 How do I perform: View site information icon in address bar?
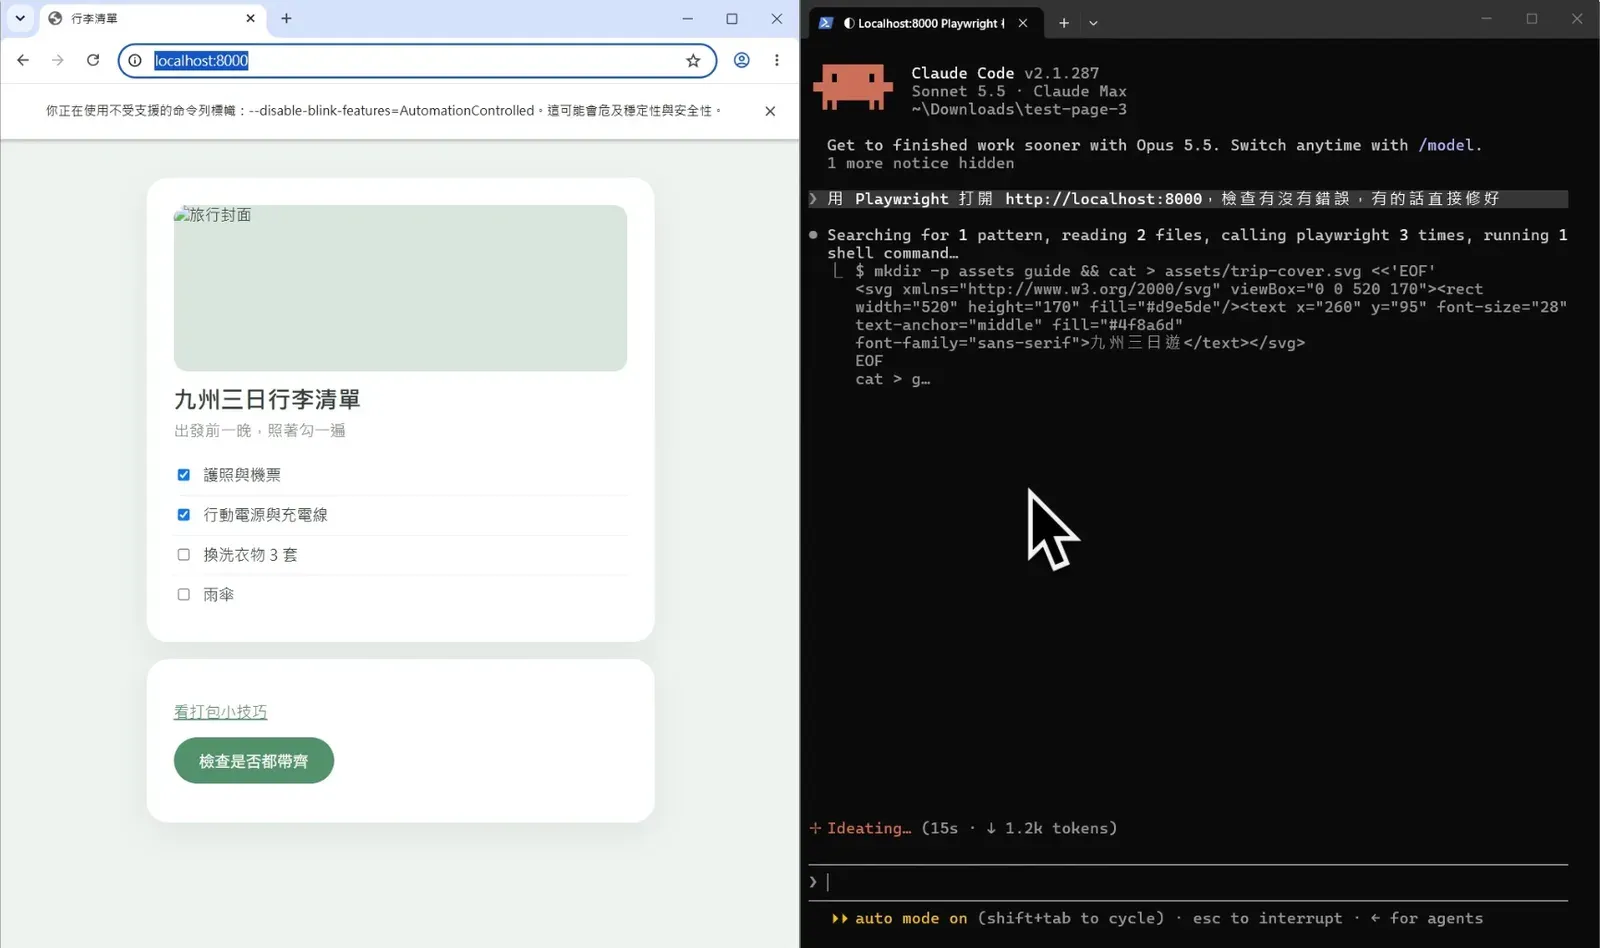pyautogui.click(x=136, y=60)
